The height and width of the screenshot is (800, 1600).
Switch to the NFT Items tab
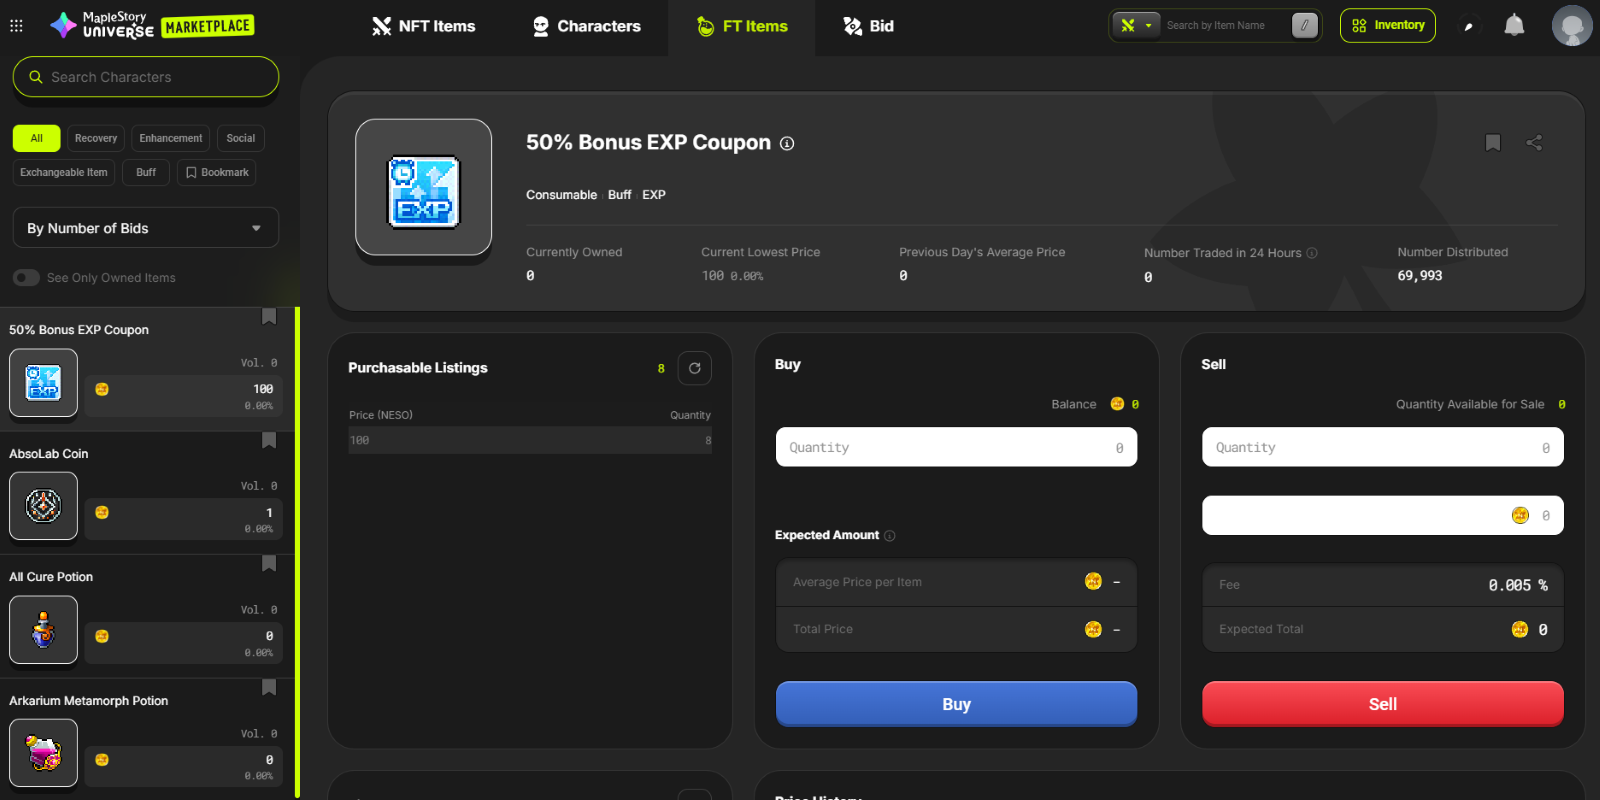coord(424,26)
